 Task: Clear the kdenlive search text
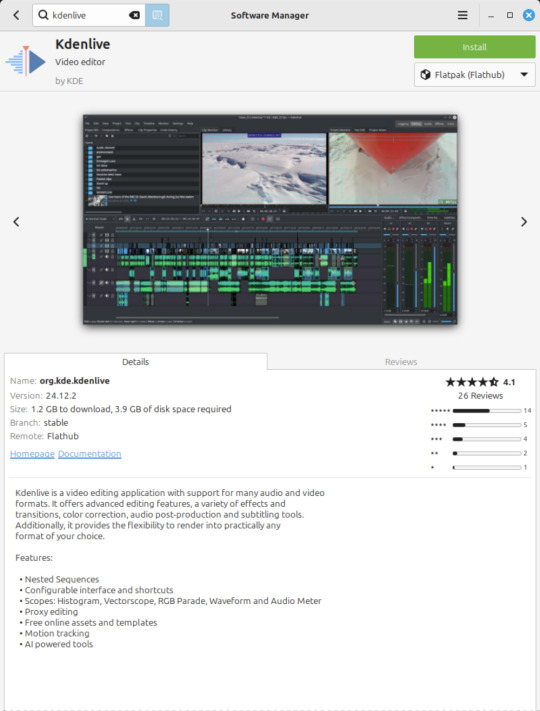tap(134, 15)
